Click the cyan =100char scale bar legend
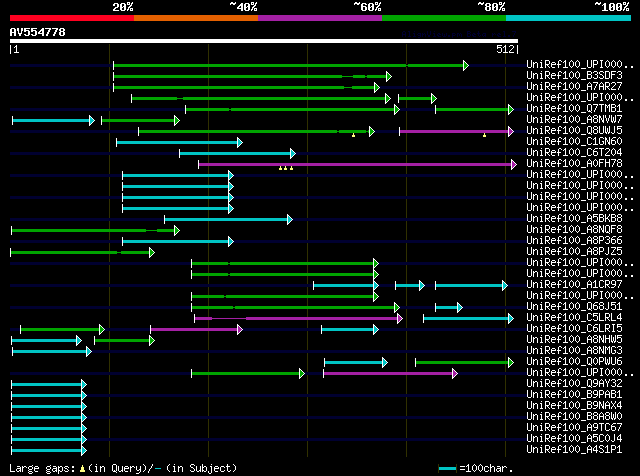640x476 pixels. pos(447,469)
